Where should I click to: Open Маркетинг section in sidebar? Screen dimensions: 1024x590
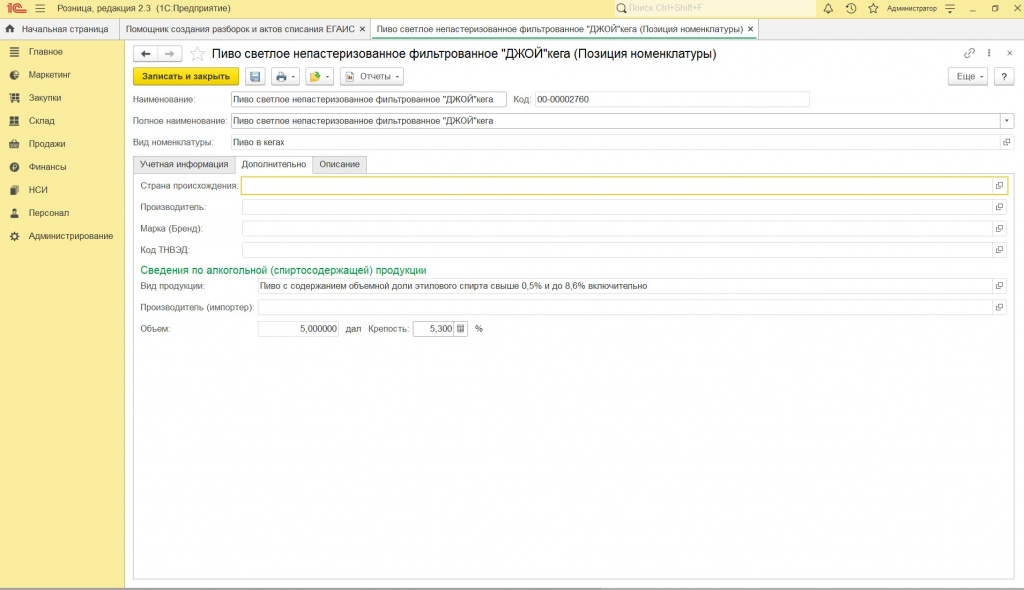tap(49, 74)
